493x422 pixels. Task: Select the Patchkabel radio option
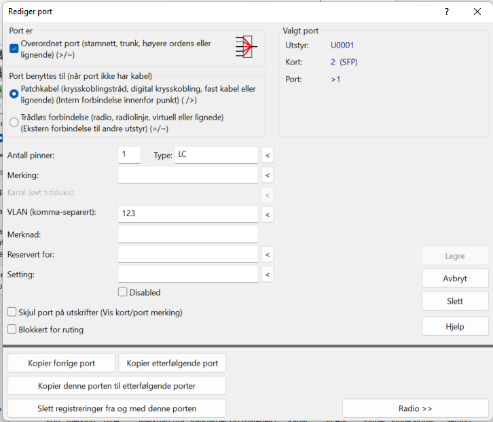[14, 94]
